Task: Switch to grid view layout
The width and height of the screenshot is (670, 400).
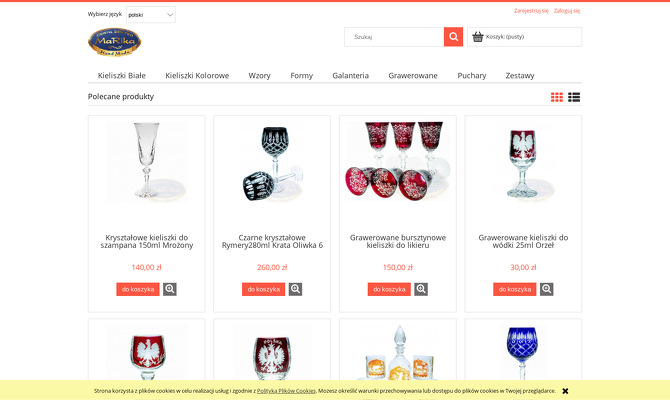Action: pos(557,97)
